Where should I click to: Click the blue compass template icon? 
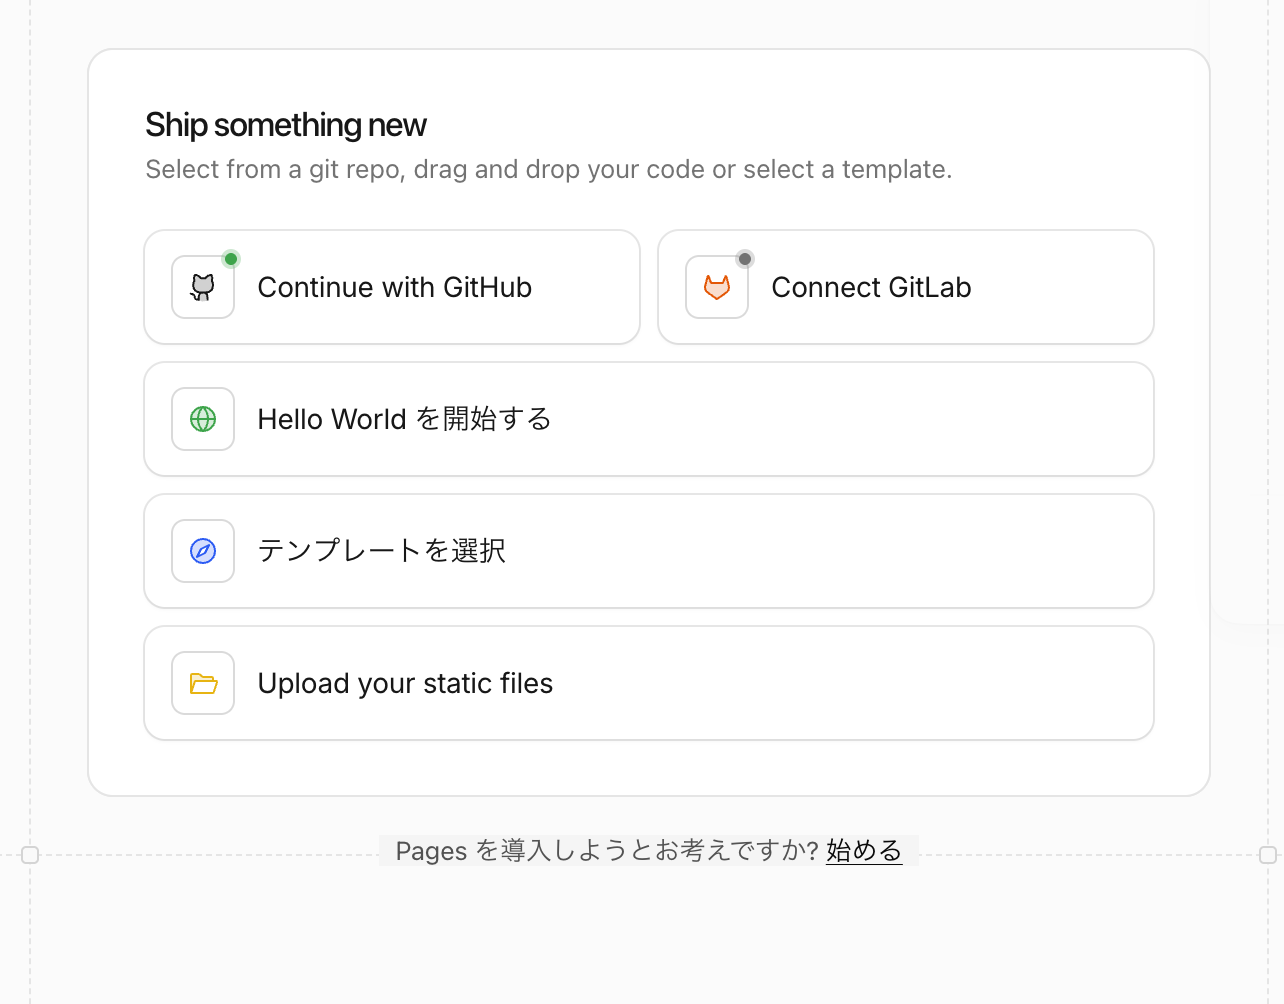click(203, 551)
